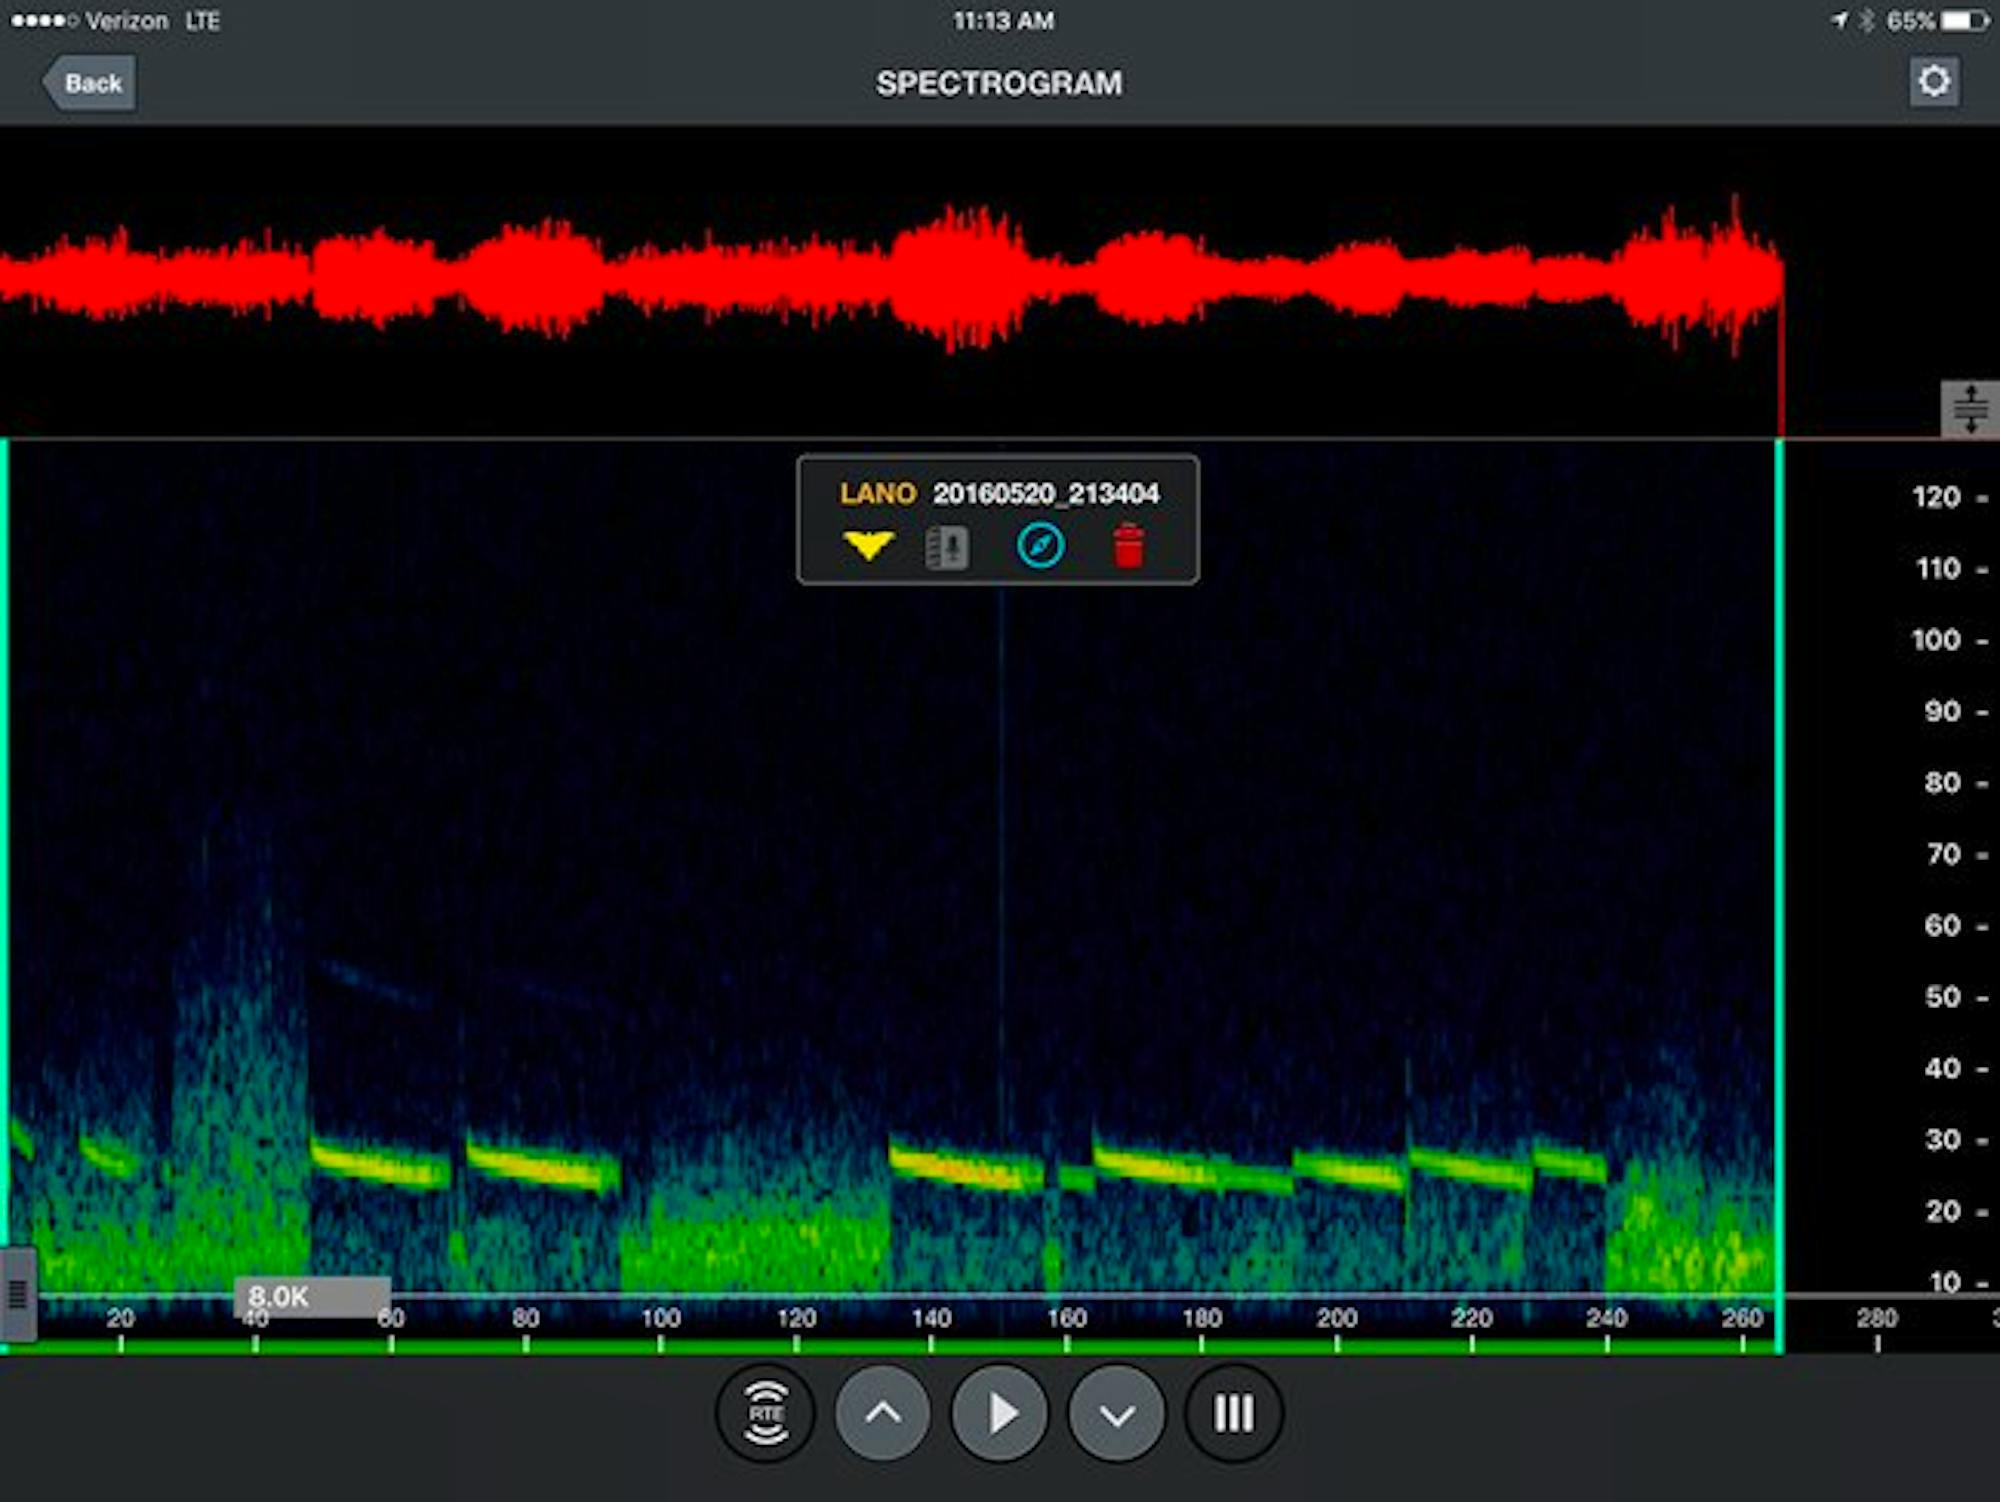Tap the 11:13 AM clock
This screenshot has height=1502, width=2000.
[x=1003, y=20]
